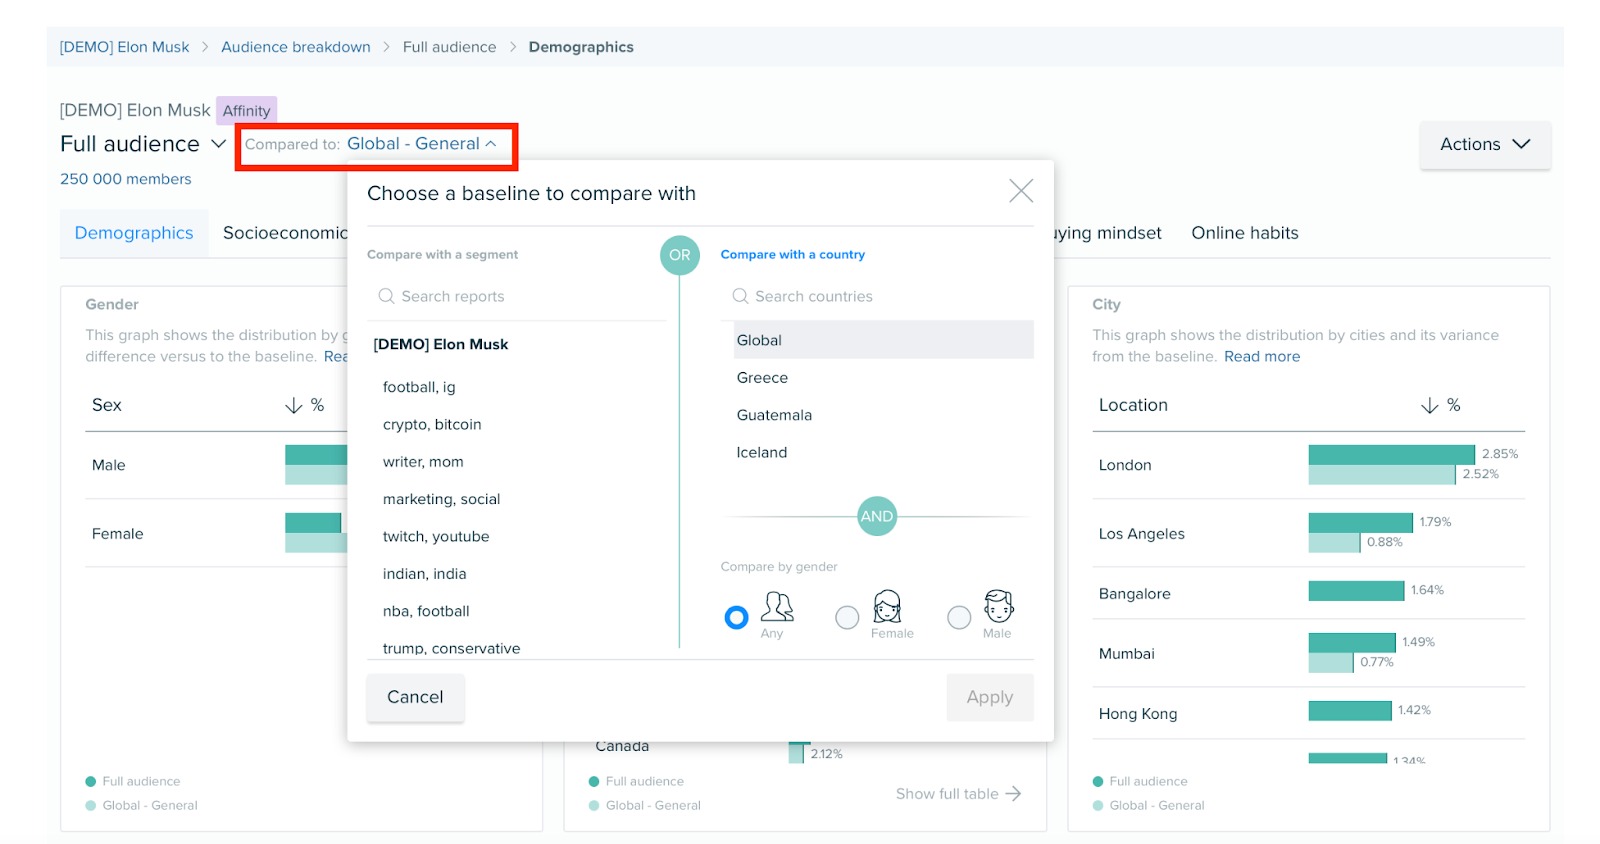Click the Male face icon
The image size is (1600, 844).
pyautogui.click(x=998, y=606)
